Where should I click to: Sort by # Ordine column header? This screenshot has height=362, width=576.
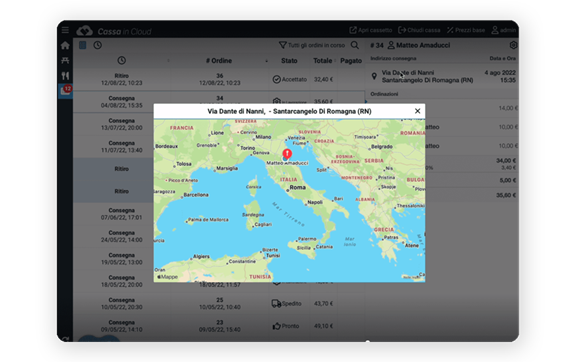coord(219,61)
